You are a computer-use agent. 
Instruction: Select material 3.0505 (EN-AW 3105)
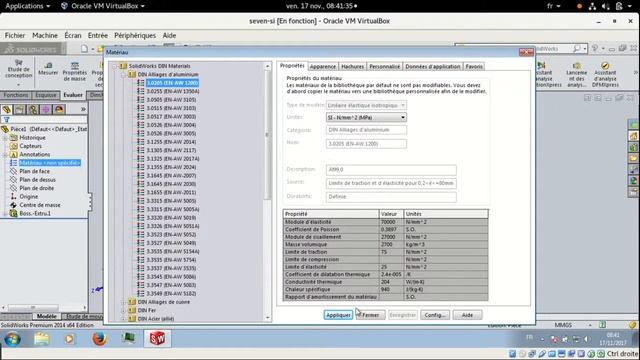pyautogui.click(x=171, y=100)
